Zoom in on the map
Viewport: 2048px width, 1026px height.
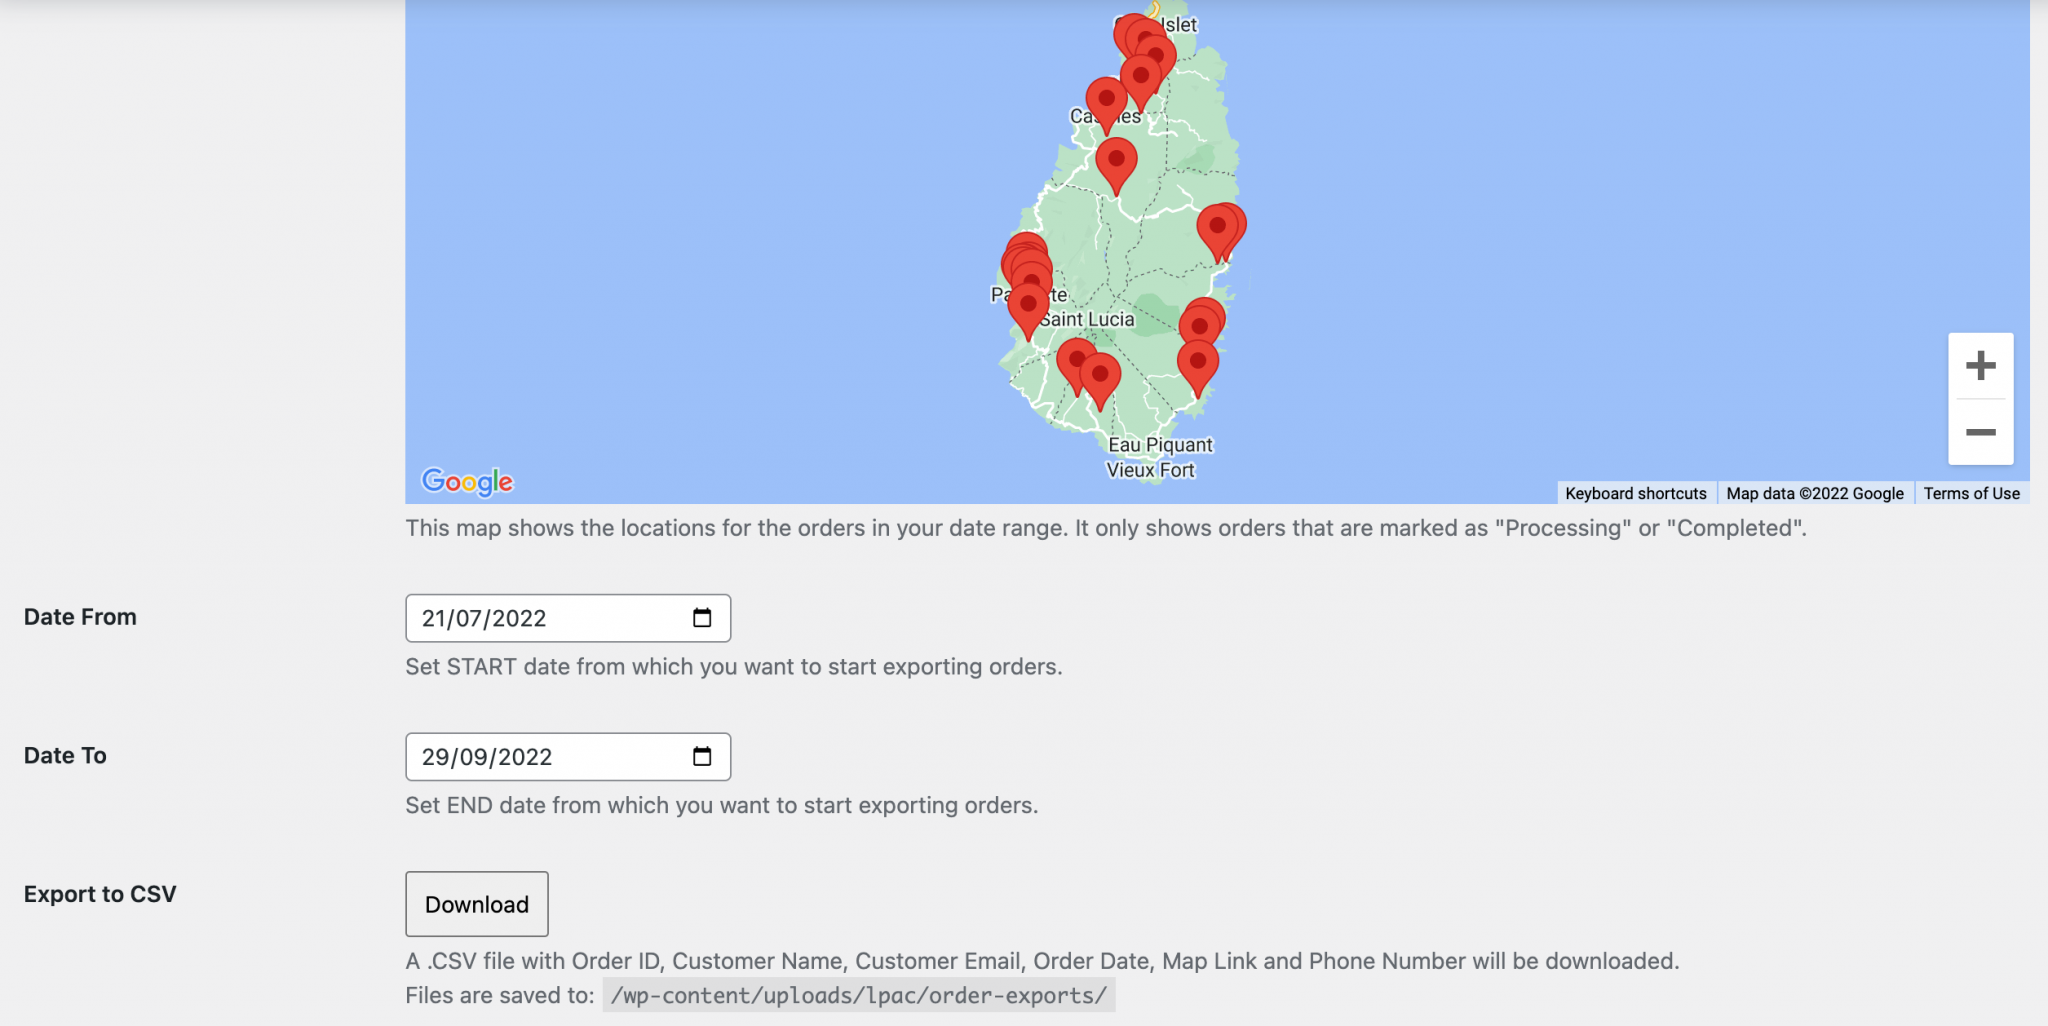(x=1980, y=365)
